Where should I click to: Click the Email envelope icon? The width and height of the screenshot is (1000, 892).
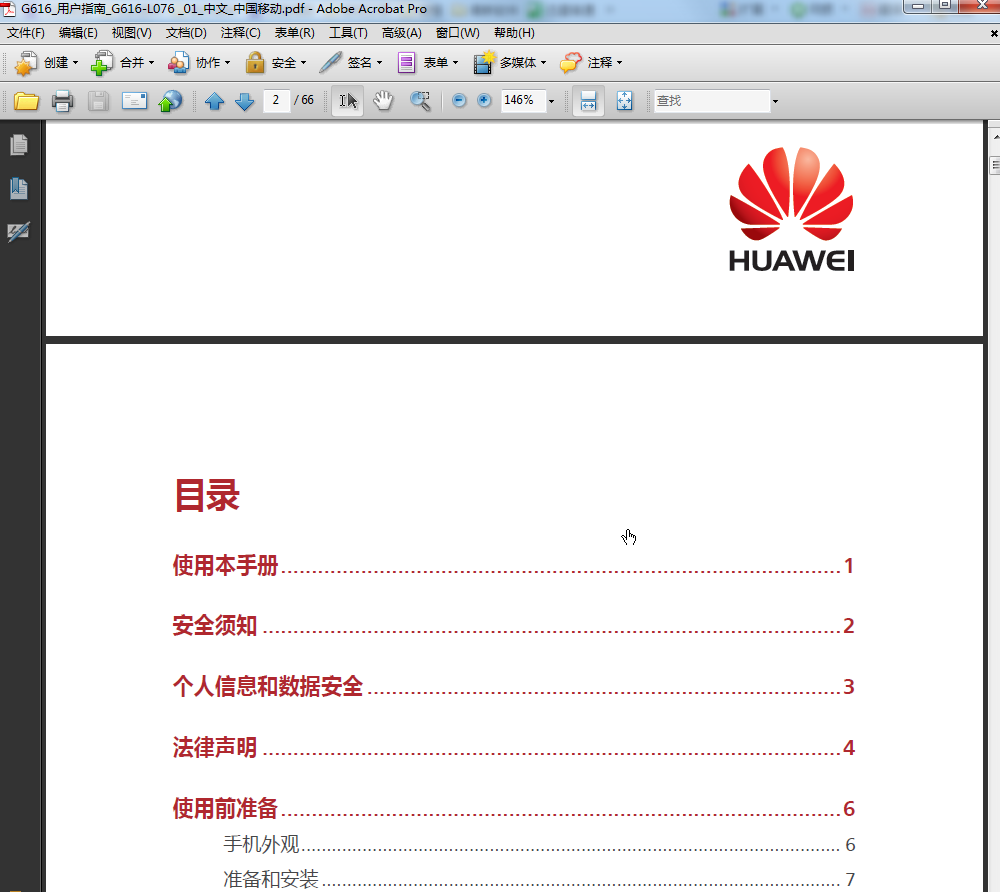(x=135, y=101)
